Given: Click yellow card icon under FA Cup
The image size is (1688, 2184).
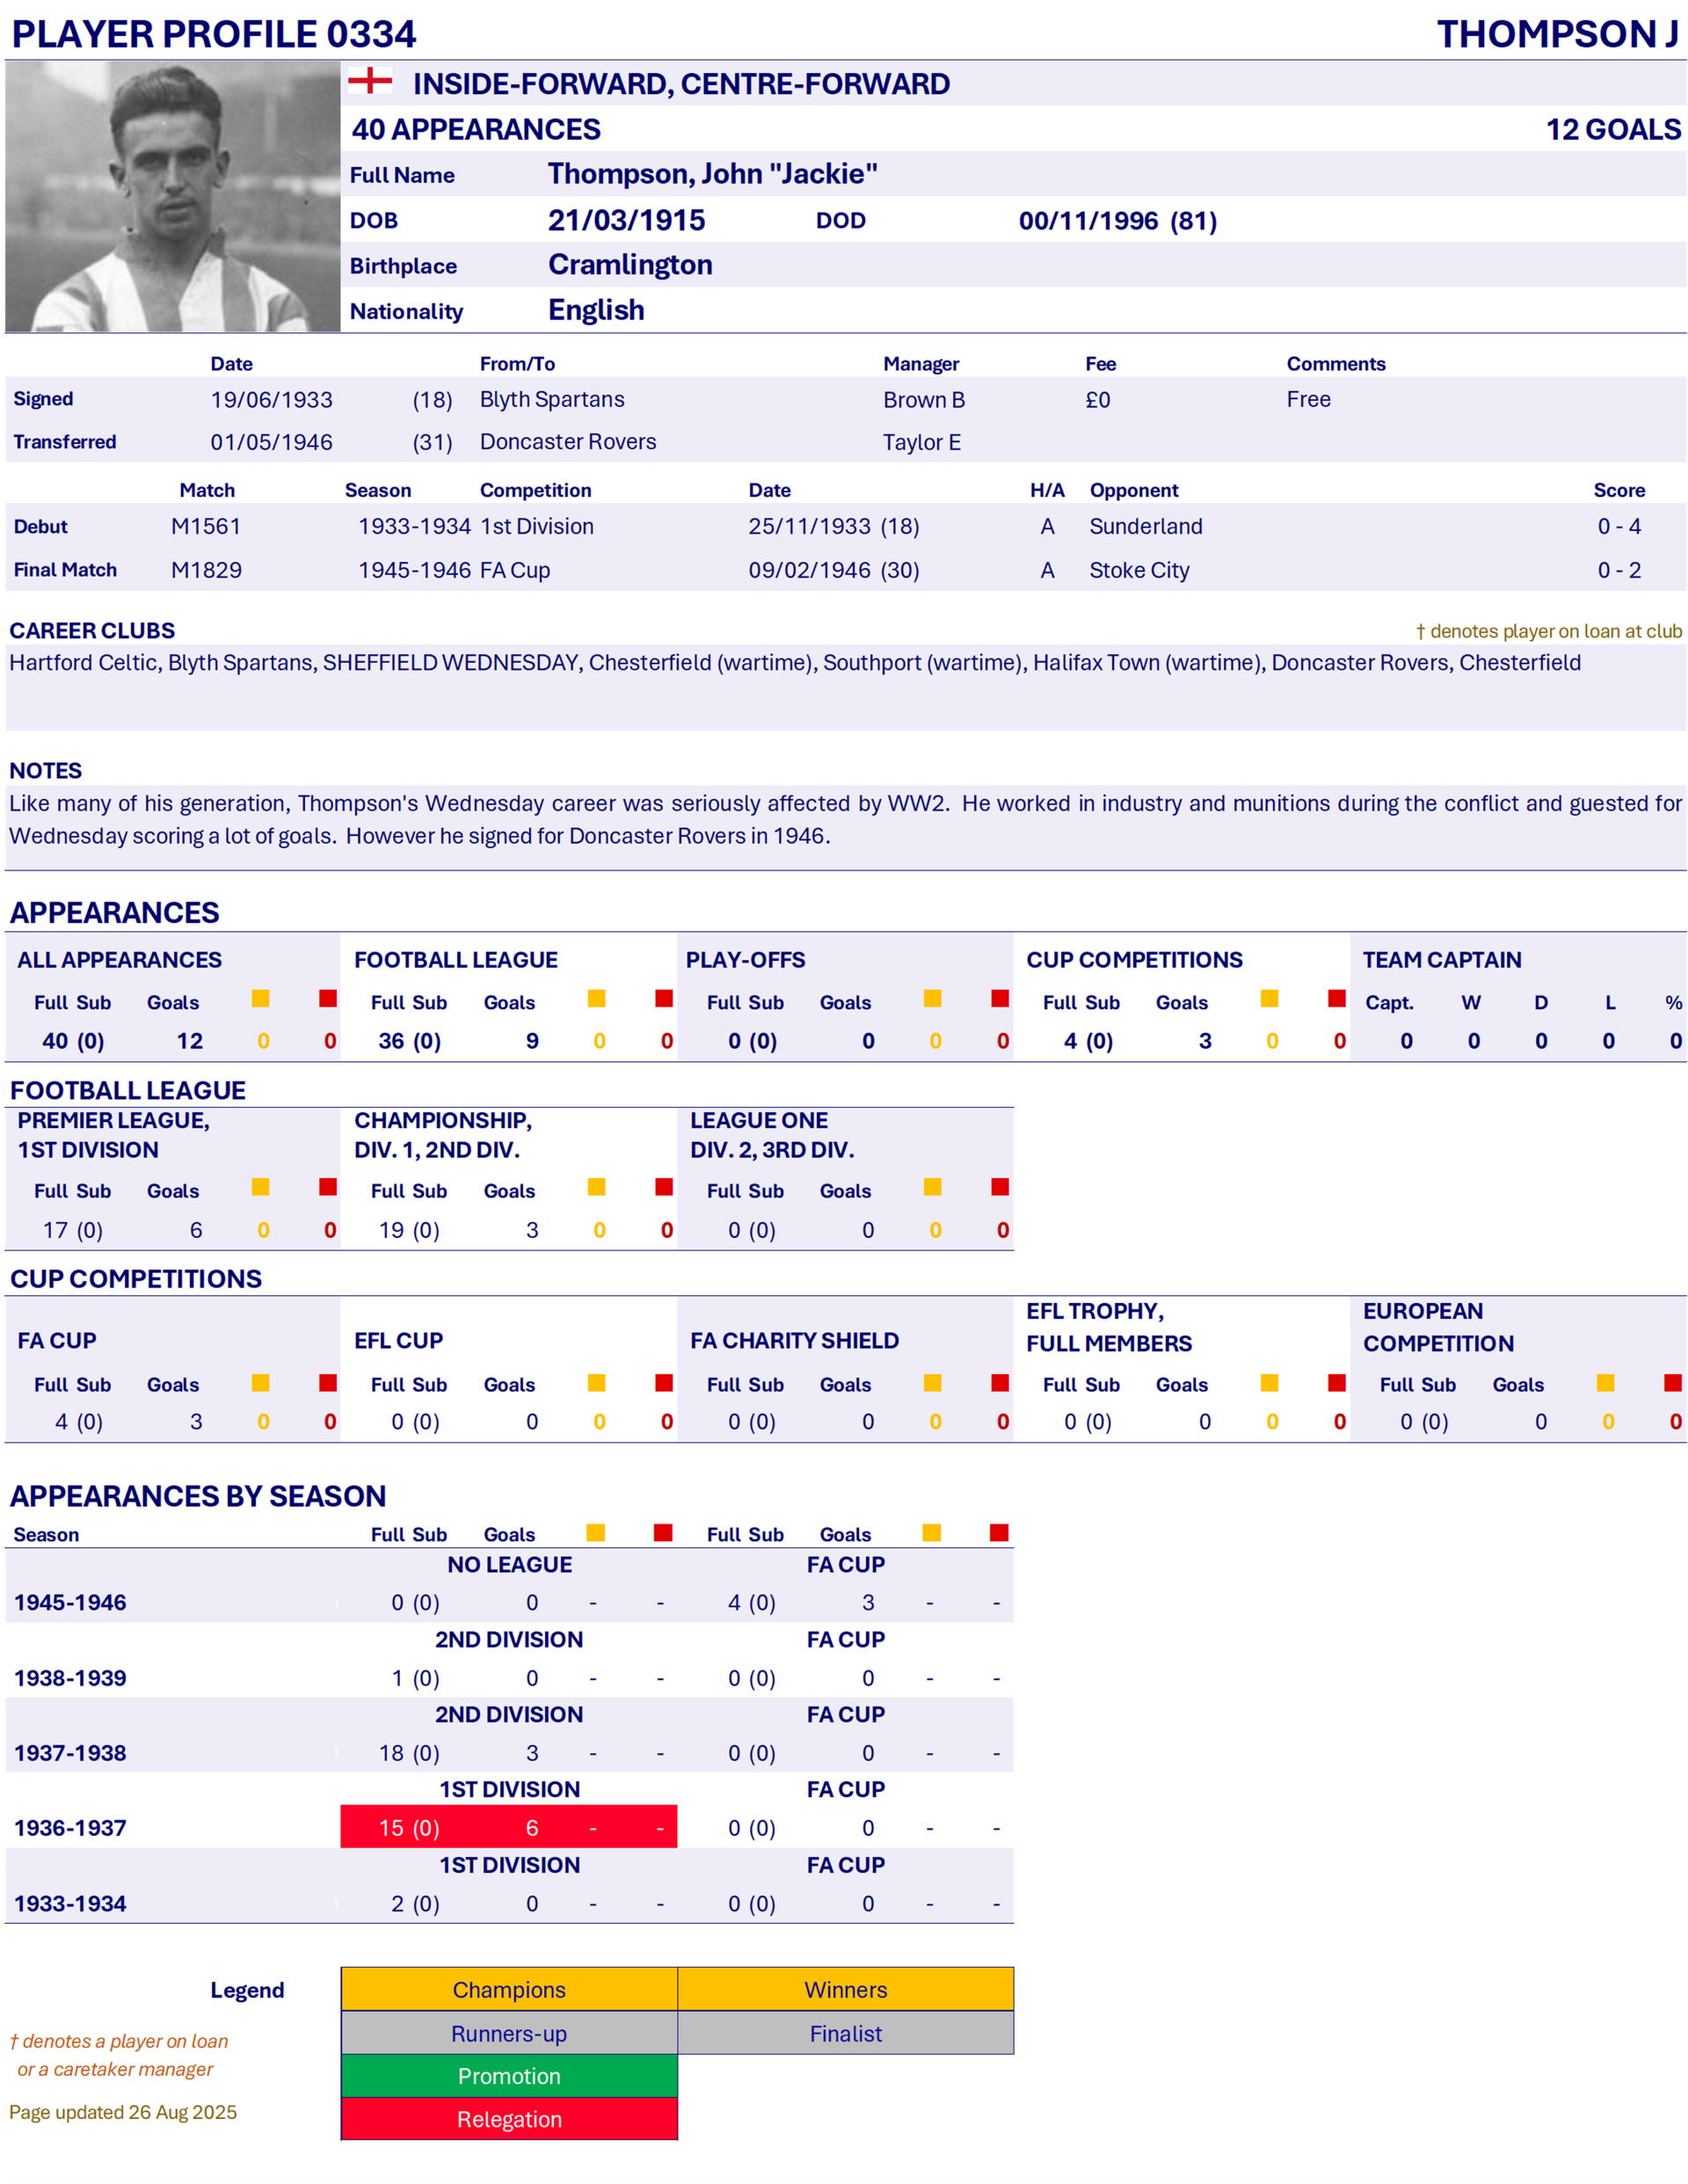Looking at the screenshot, I should pyautogui.click(x=261, y=1383).
